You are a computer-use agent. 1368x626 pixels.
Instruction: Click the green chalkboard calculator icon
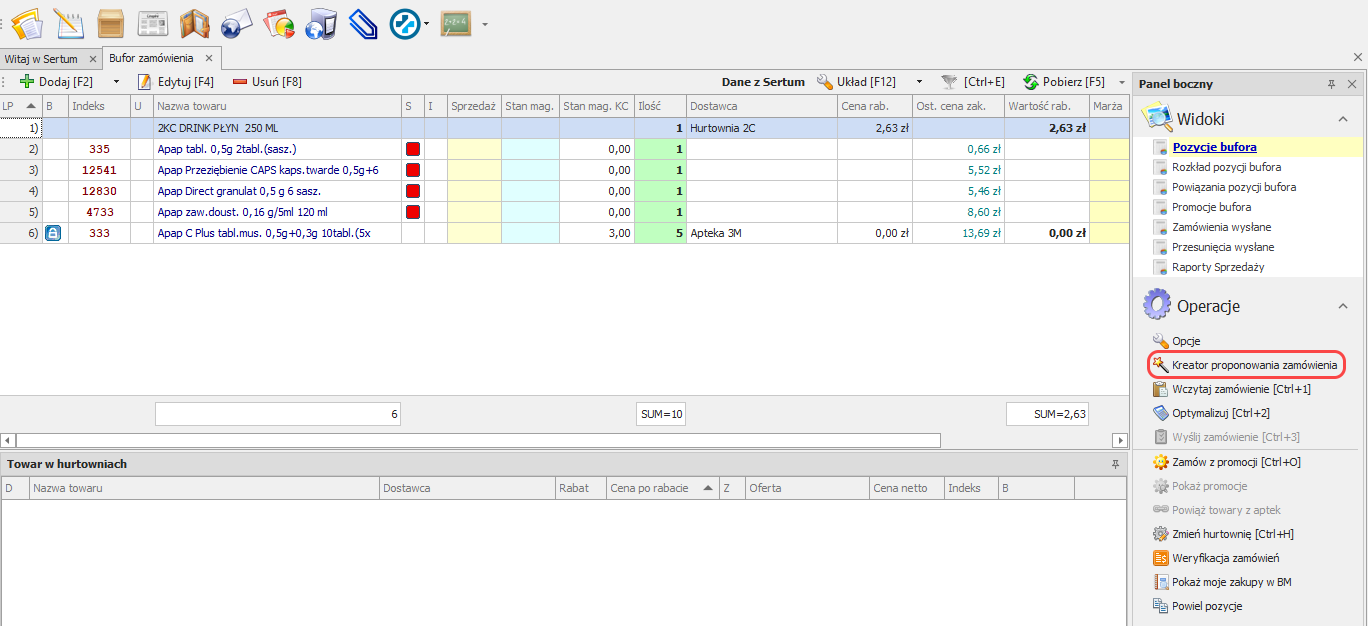456,23
